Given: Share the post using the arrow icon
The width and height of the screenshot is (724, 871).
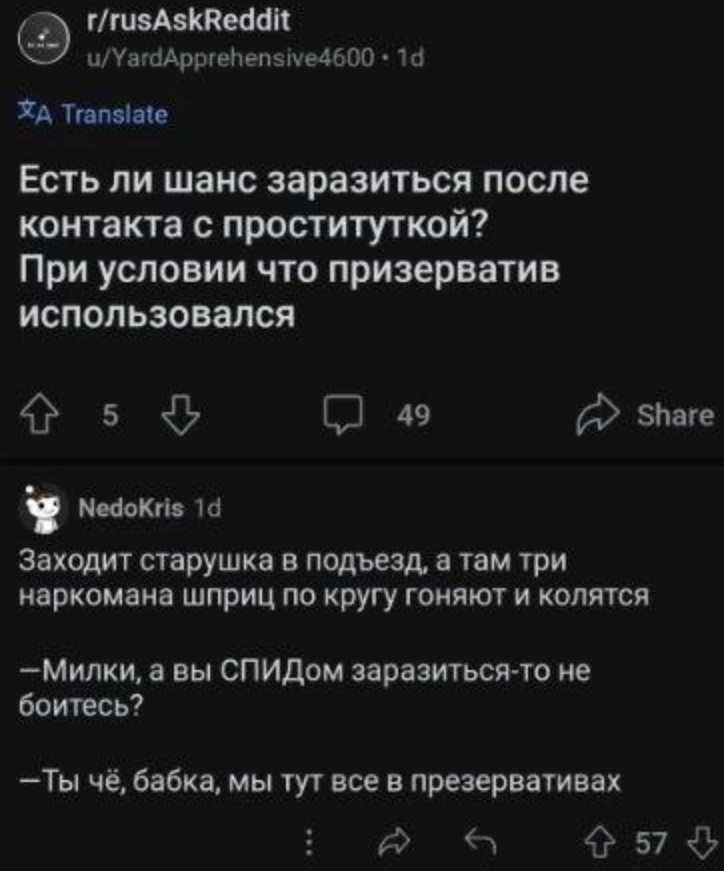Looking at the screenshot, I should tap(598, 414).
